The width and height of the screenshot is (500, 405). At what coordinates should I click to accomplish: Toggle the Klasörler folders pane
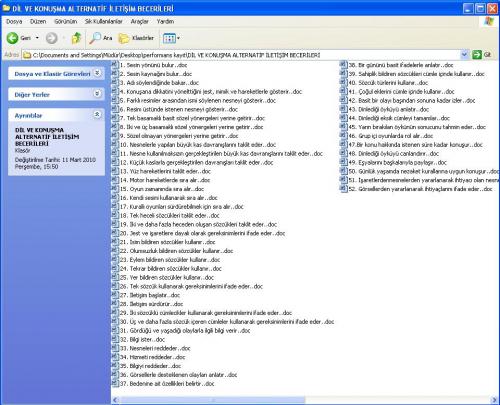pyautogui.click(x=136, y=38)
